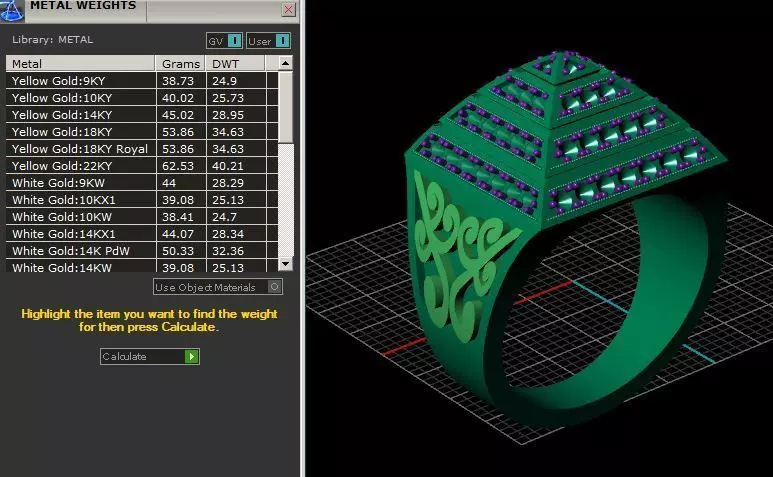Select the Yellow Gold:10KY row
773x477 pixels.
[142, 98]
